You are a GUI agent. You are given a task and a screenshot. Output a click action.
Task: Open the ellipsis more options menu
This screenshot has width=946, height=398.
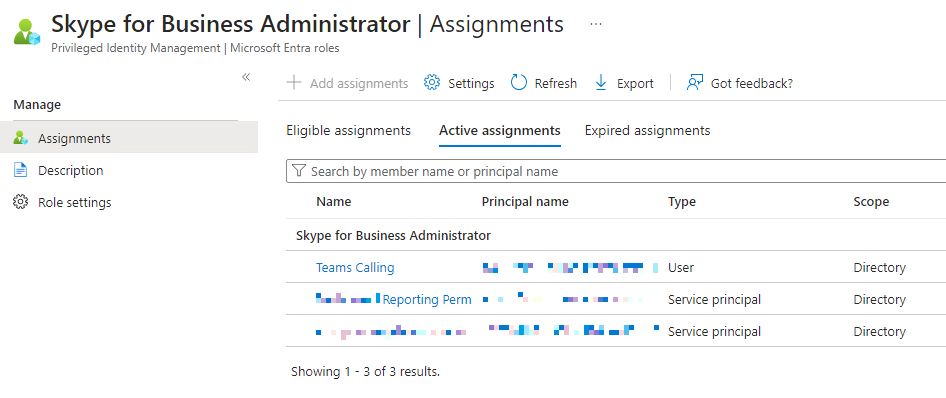coord(595,24)
